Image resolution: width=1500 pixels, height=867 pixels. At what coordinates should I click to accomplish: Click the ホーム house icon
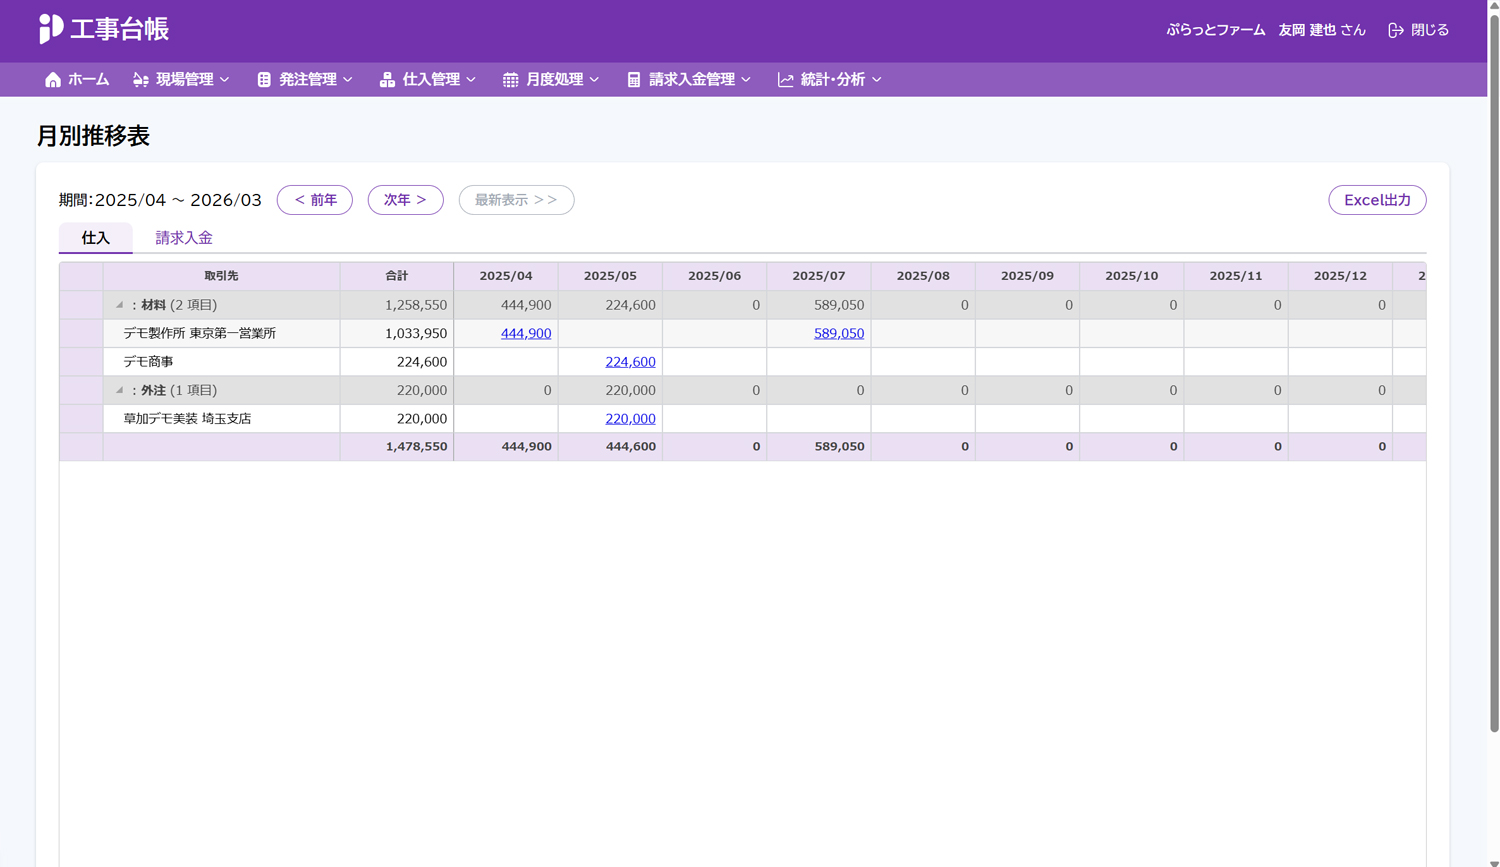(x=53, y=80)
